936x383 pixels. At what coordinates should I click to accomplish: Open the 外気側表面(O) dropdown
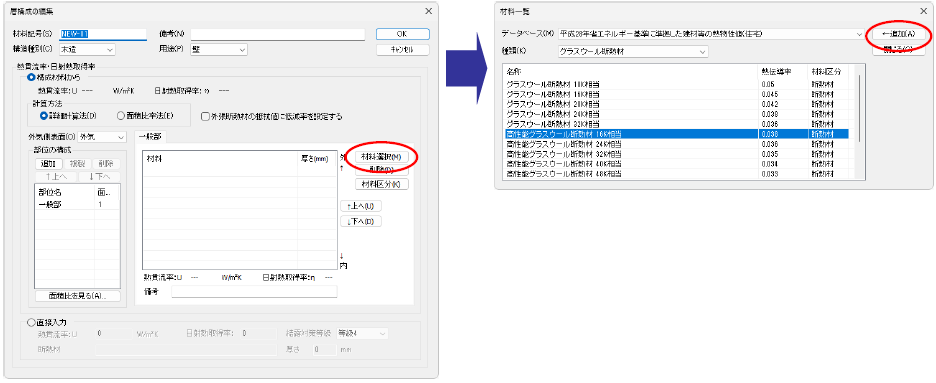point(102,137)
